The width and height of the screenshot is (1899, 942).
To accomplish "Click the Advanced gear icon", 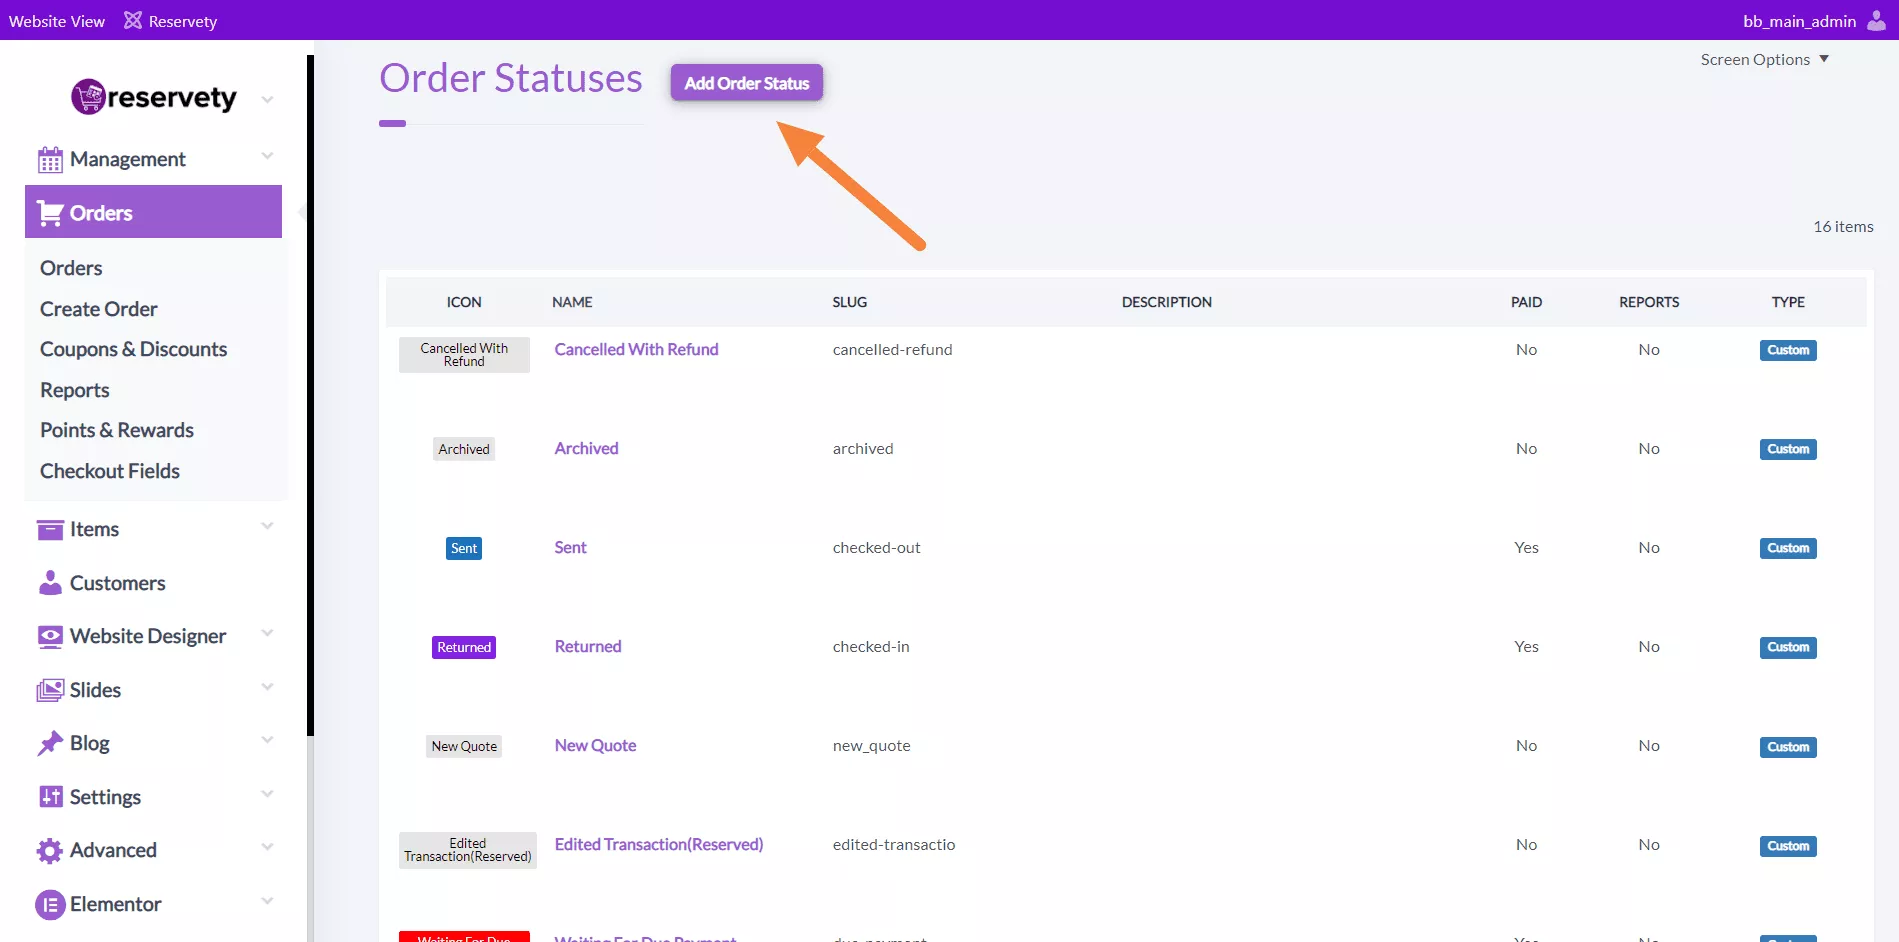I will pyautogui.click(x=49, y=850).
